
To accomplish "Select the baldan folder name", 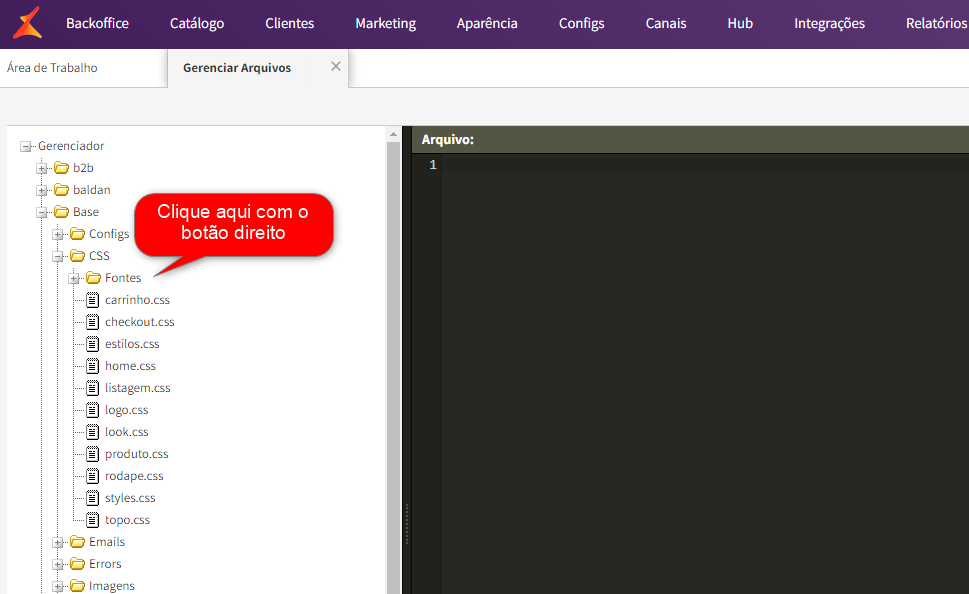I will click(91, 190).
